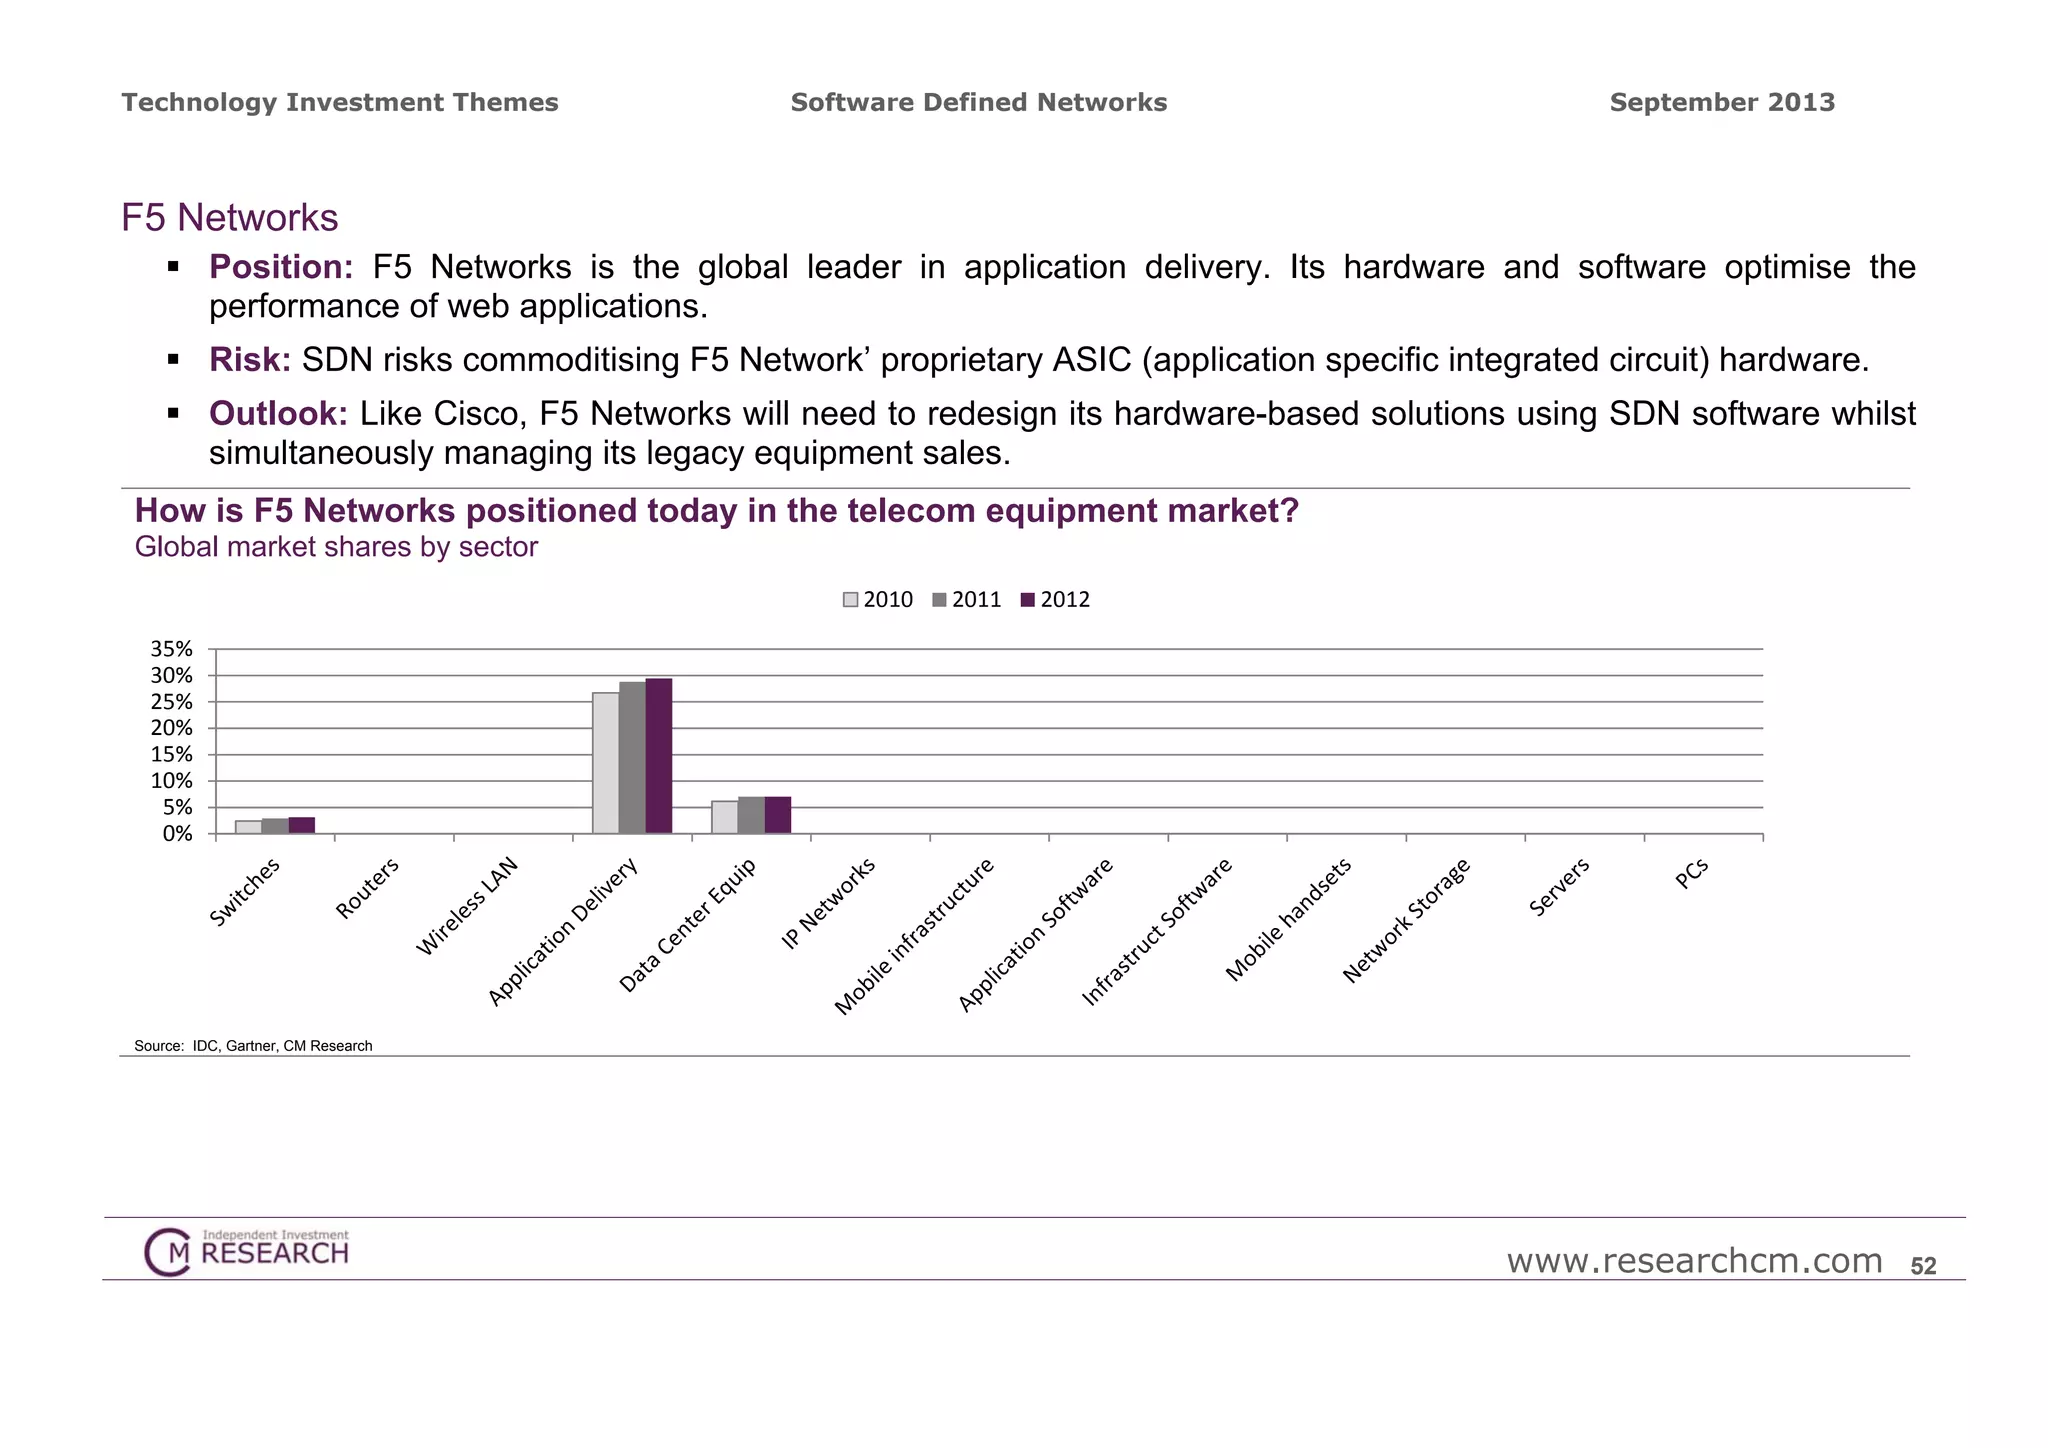This screenshot has width=2048, height=1448.
Task: Click the 2011 legend color swatch
Action: (939, 600)
